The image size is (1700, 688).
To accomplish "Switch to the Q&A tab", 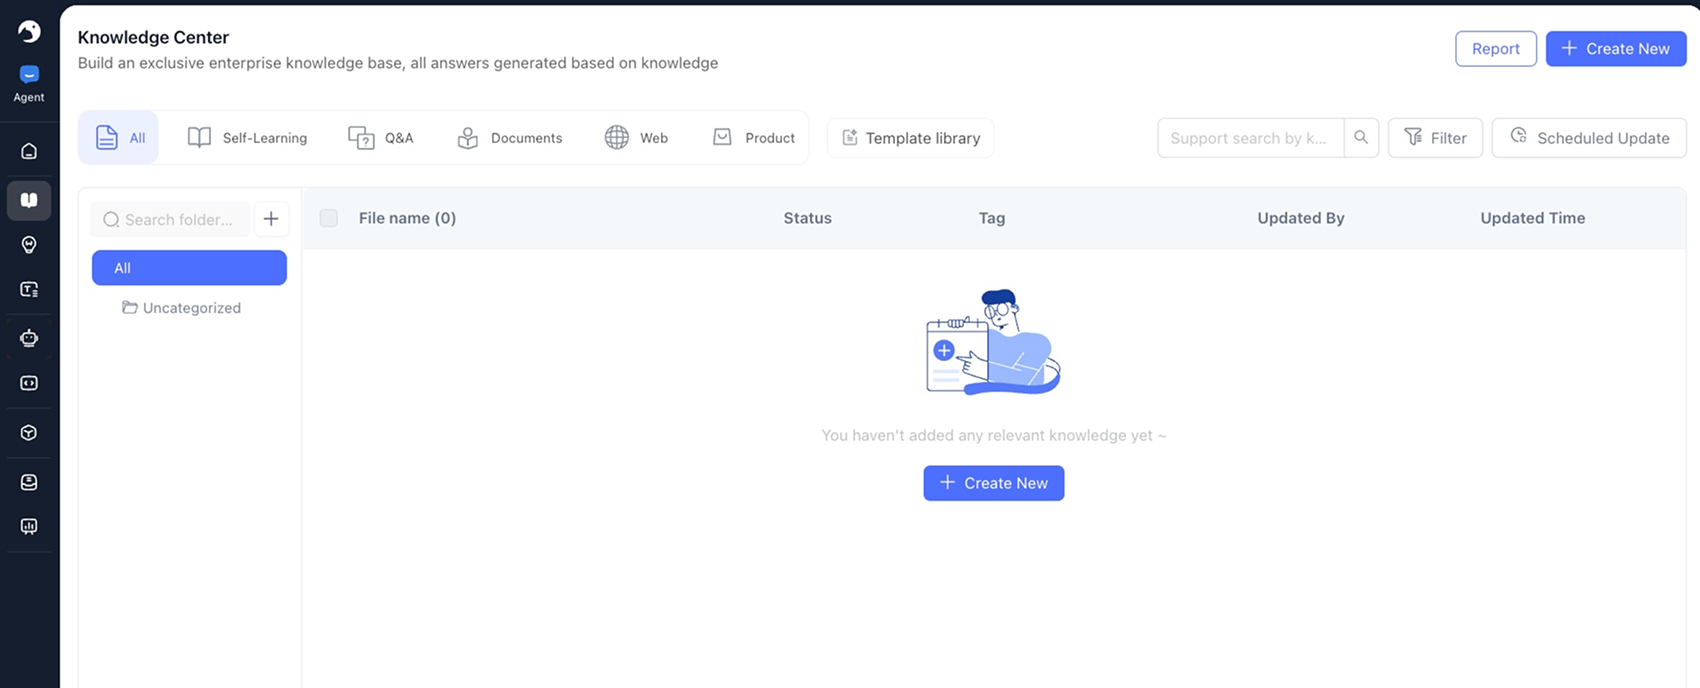I will tap(380, 138).
